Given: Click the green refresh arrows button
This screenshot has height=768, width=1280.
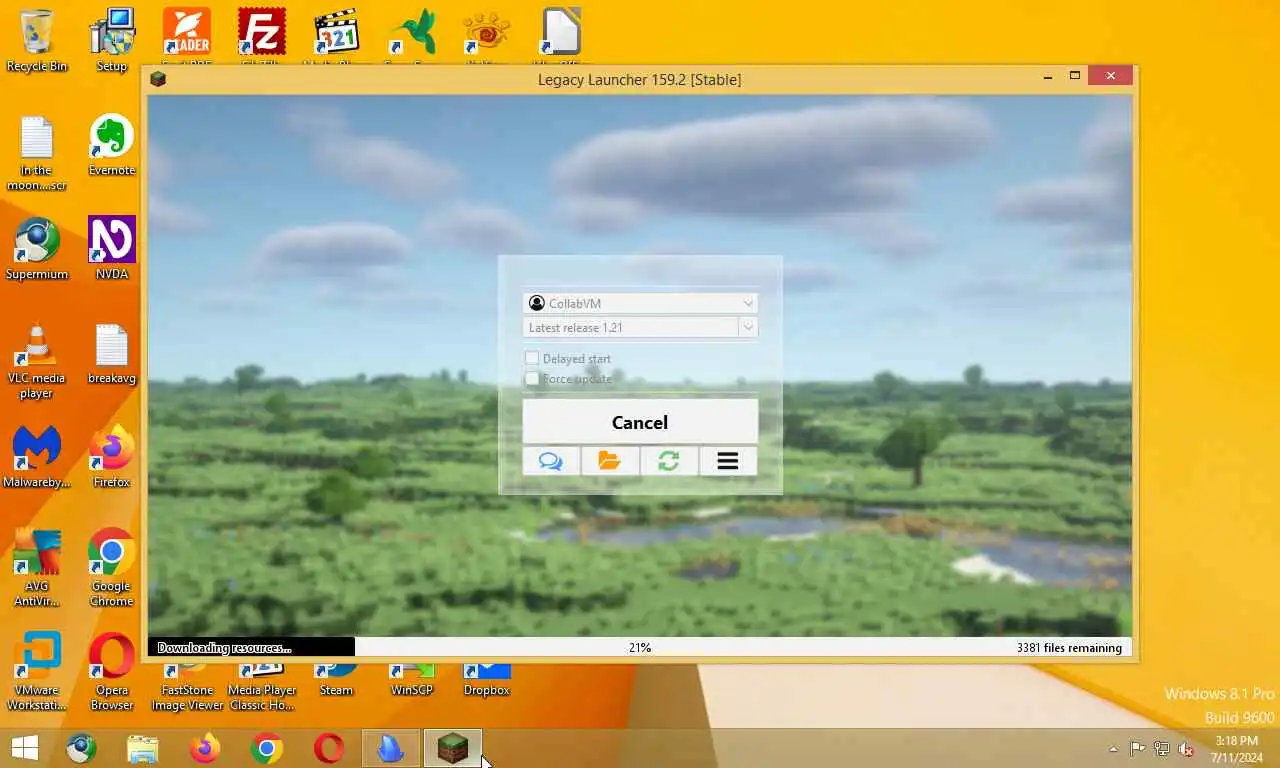Looking at the screenshot, I should pos(669,461).
